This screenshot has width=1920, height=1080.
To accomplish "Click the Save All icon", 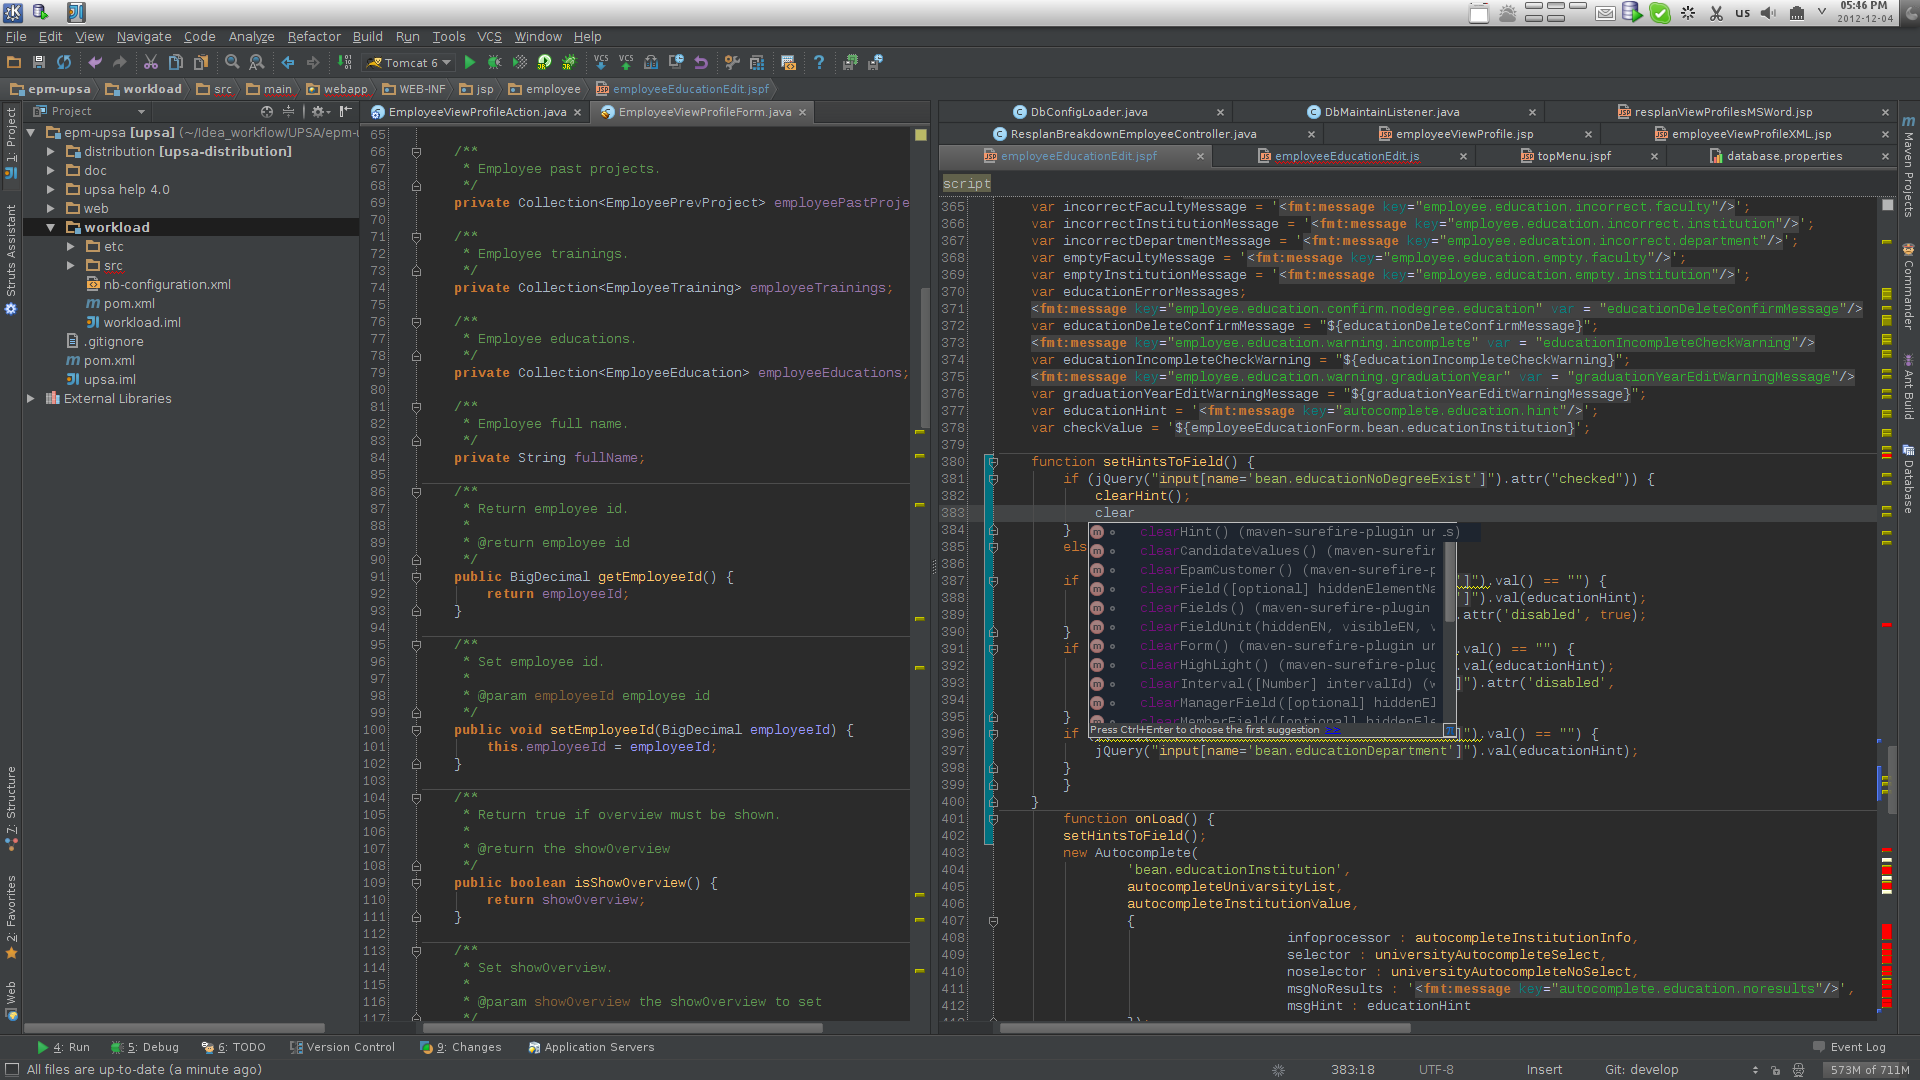I will [x=39, y=62].
